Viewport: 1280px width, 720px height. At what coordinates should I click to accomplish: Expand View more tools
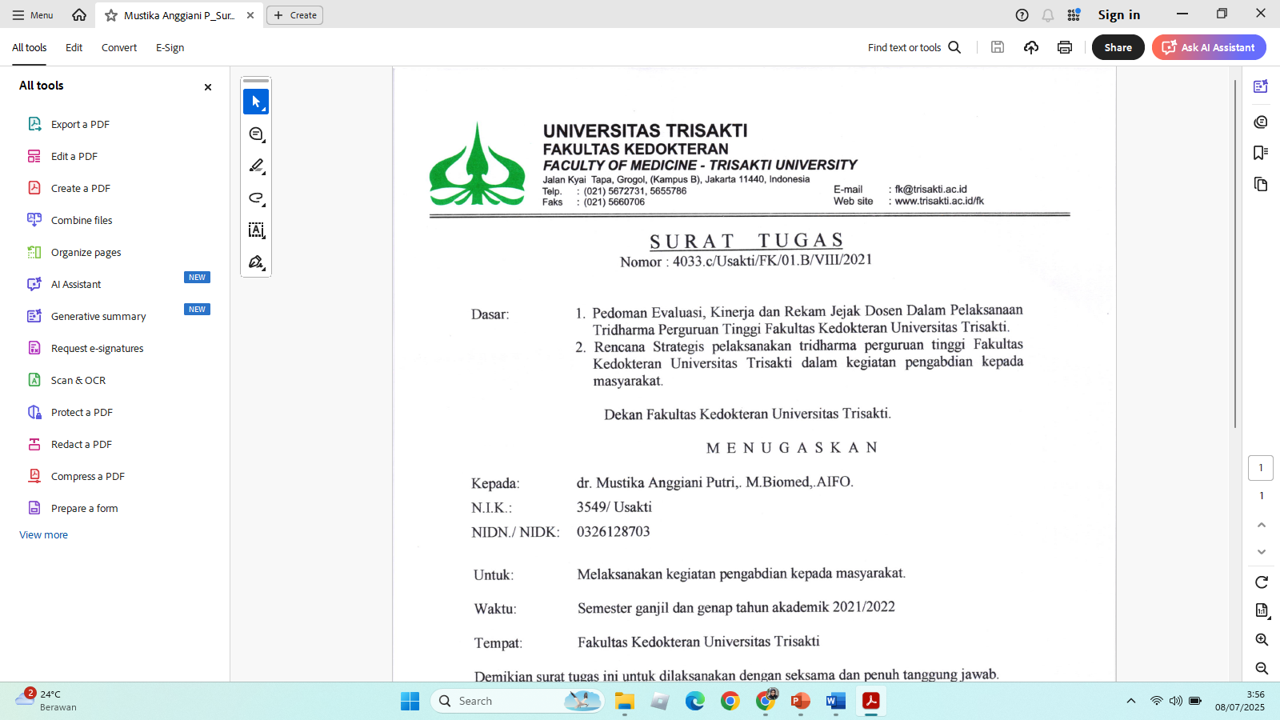pos(44,535)
